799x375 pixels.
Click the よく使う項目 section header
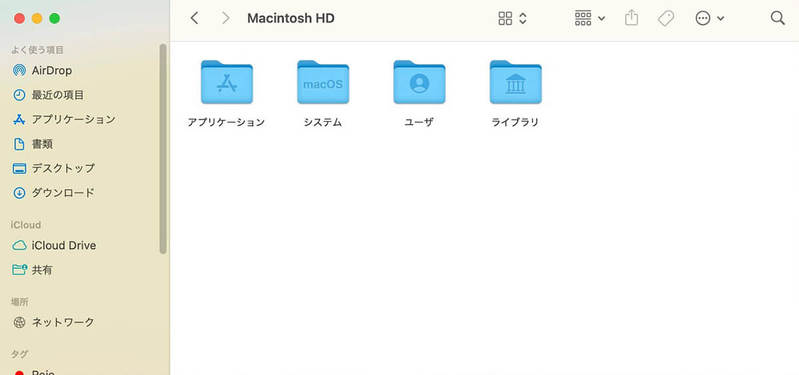coord(37,50)
